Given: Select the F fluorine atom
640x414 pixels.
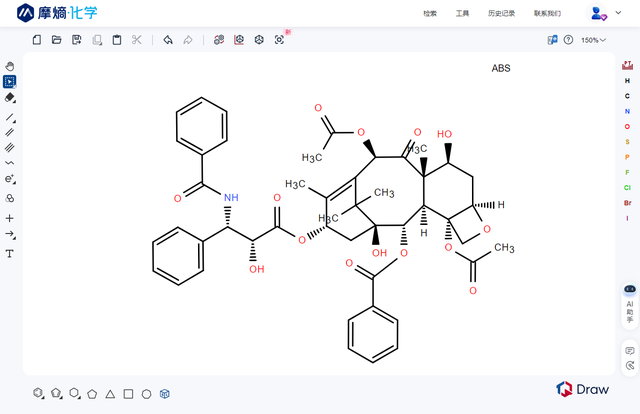Looking at the screenshot, I should 627,172.
